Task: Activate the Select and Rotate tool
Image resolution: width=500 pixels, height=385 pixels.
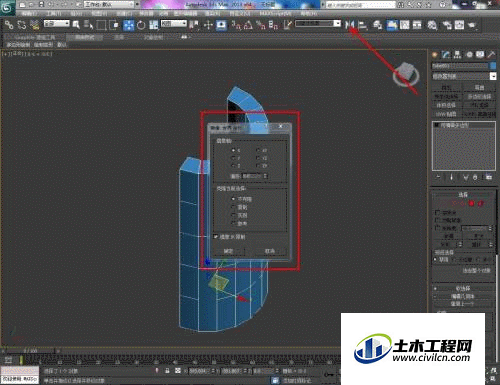Action: (141, 25)
